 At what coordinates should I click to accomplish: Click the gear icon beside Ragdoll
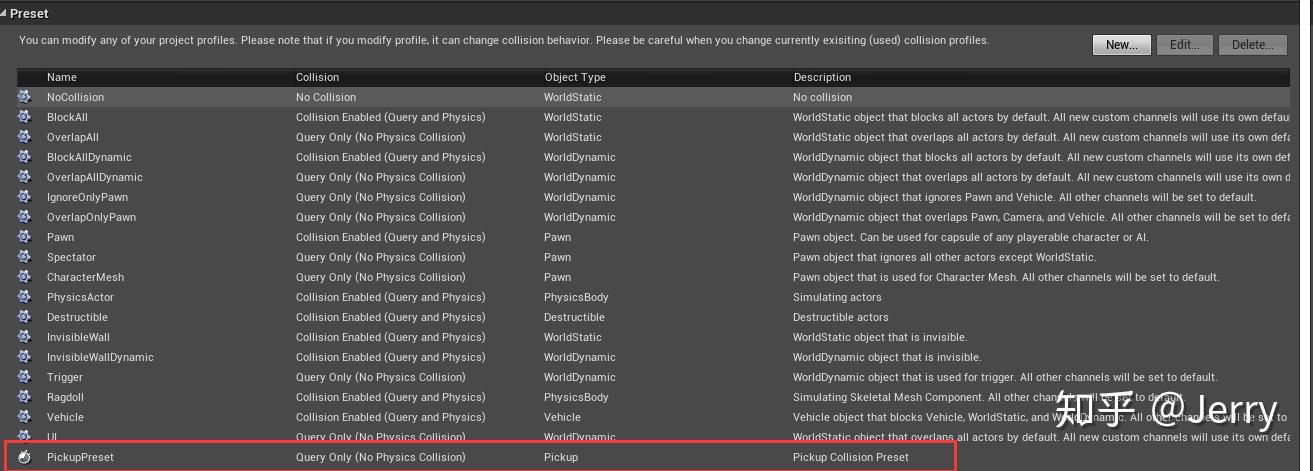(x=24, y=397)
